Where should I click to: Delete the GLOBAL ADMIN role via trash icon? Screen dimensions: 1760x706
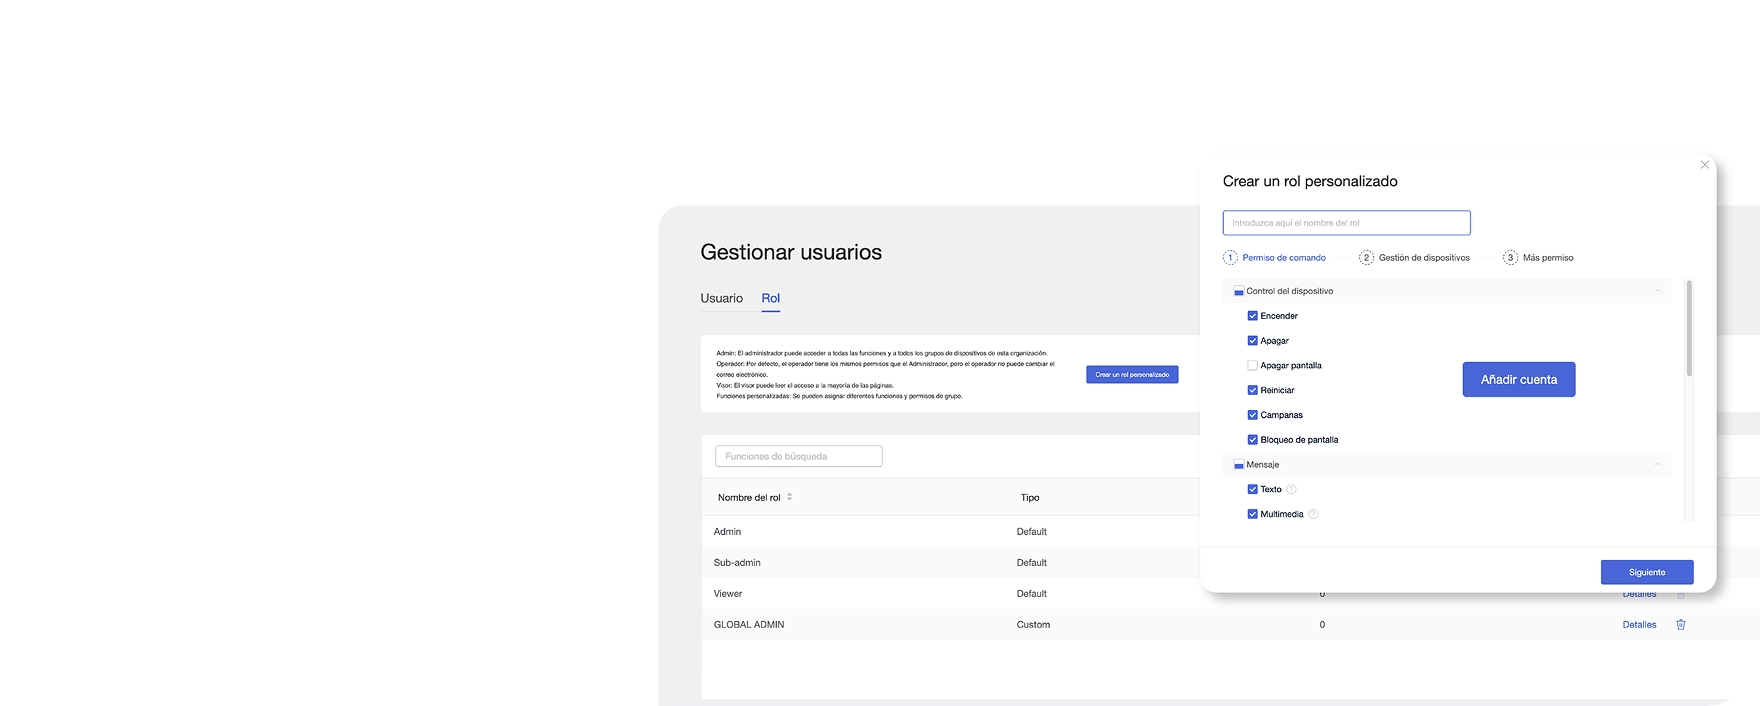(1680, 625)
